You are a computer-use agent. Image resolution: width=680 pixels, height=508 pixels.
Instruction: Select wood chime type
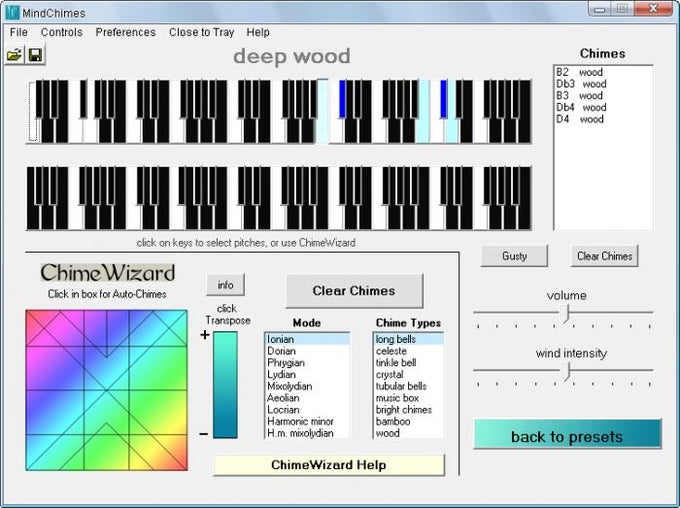click(x=408, y=433)
